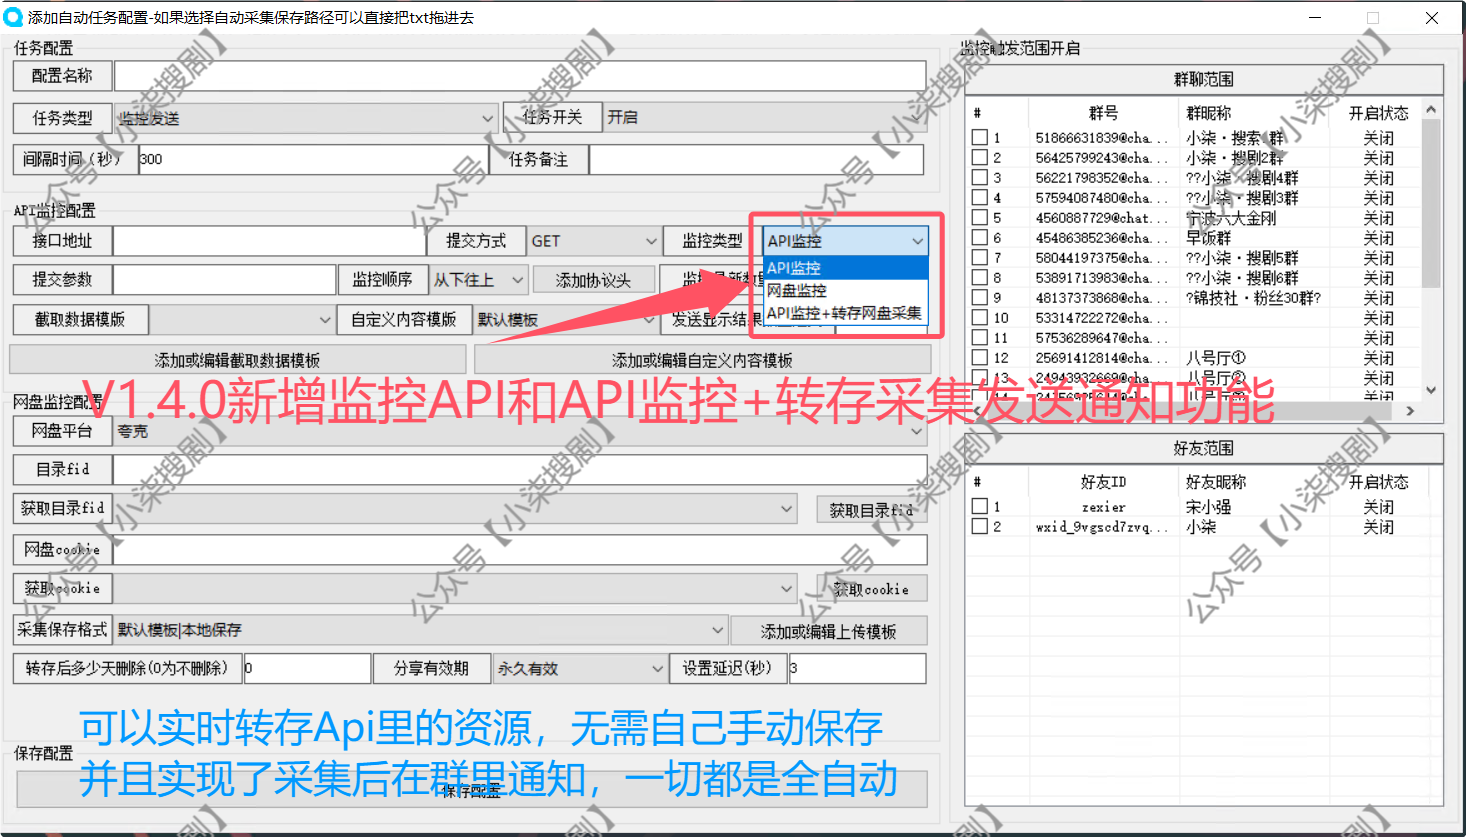Tick the checkbox for group row 3
The height and width of the screenshot is (837, 1466).
[x=980, y=178]
